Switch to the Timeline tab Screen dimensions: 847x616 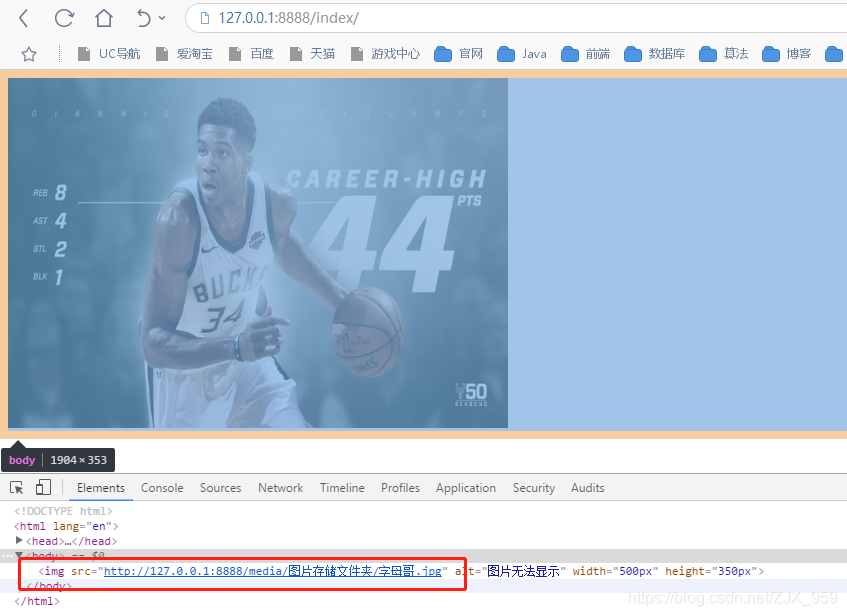[x=342, y=488]
